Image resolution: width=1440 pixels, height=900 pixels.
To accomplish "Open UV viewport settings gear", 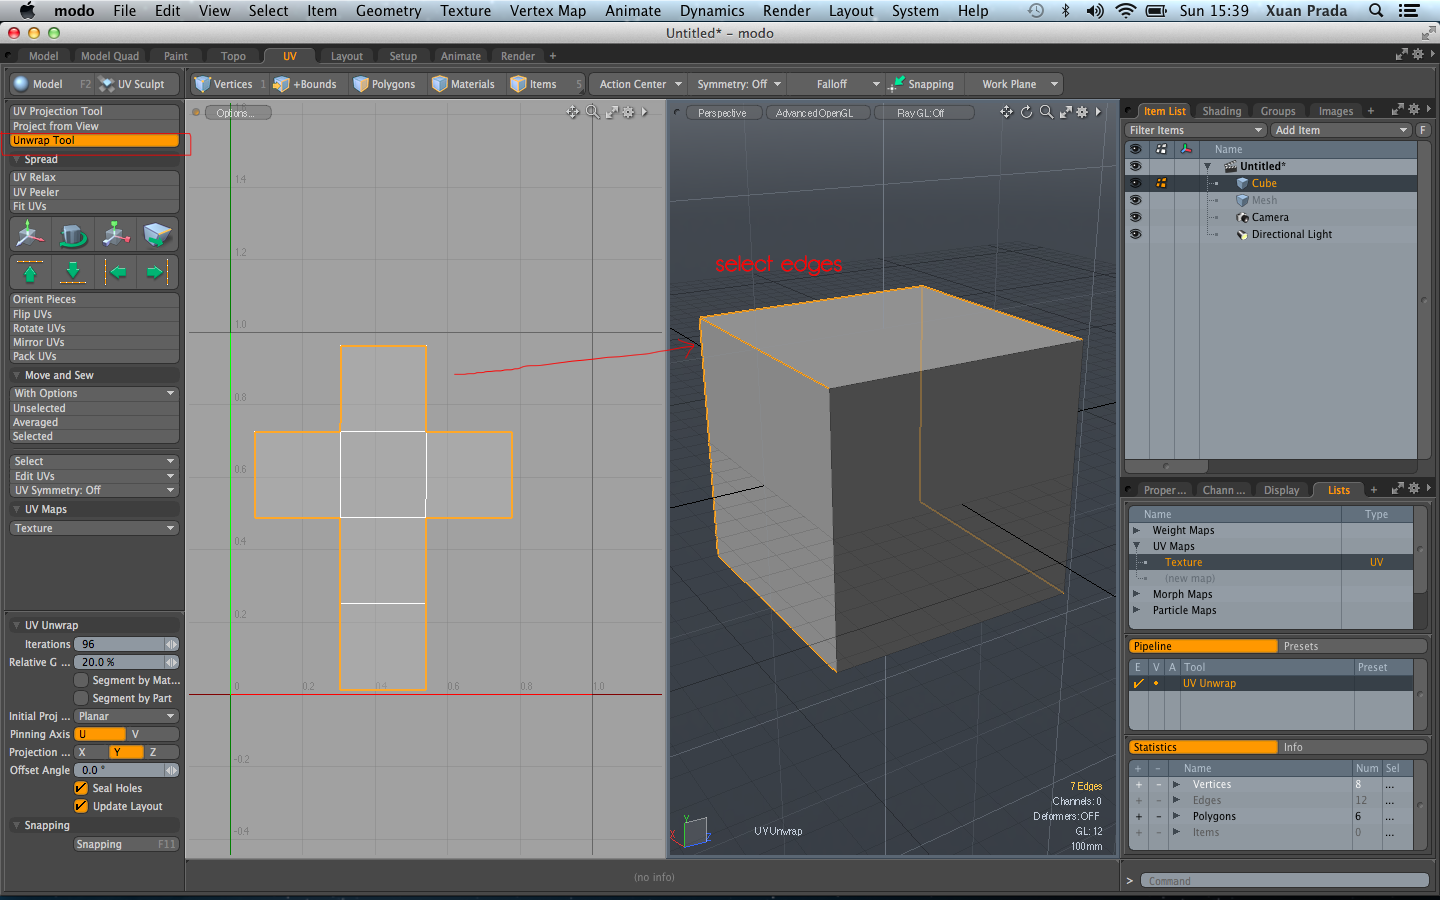I will pos(629,112).
